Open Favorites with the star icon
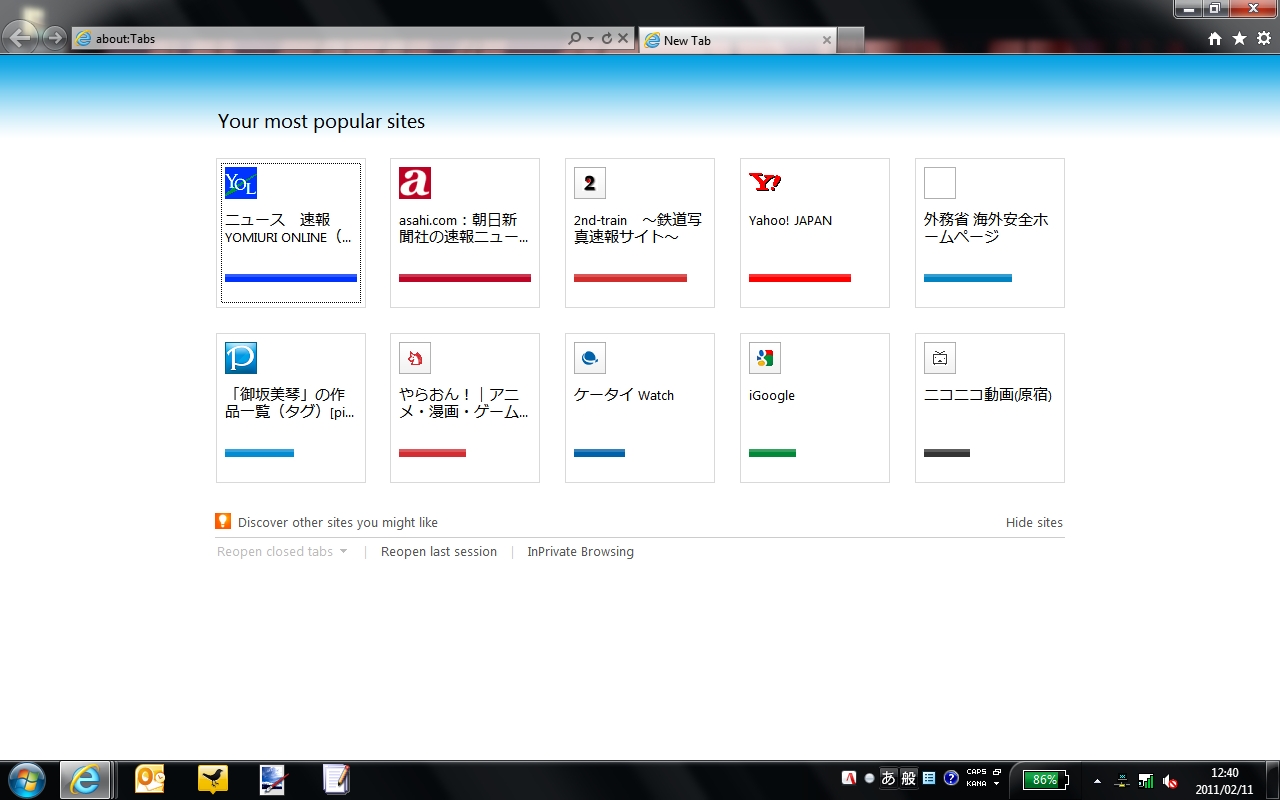 pyautogui.click(x=1239, y=39)
